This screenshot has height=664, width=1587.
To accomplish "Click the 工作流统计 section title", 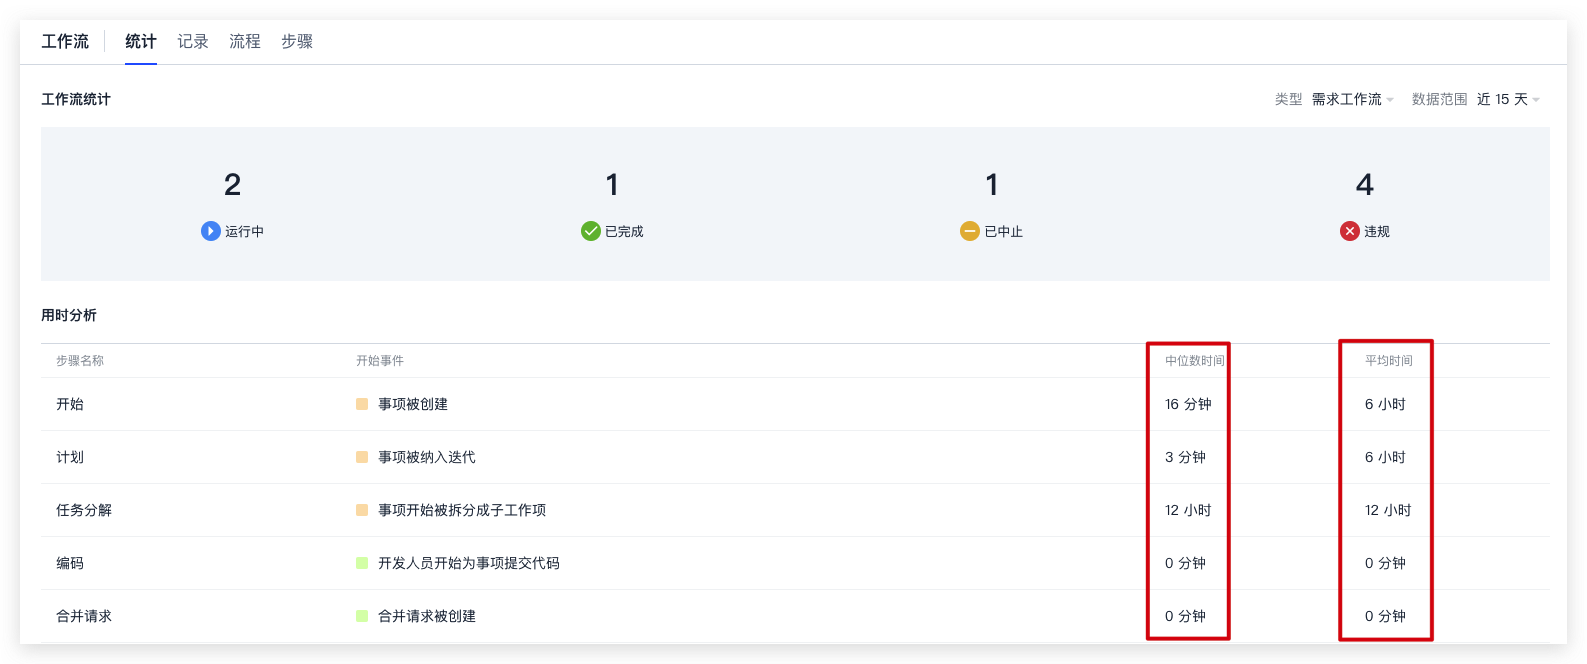I will click(76, 99).
